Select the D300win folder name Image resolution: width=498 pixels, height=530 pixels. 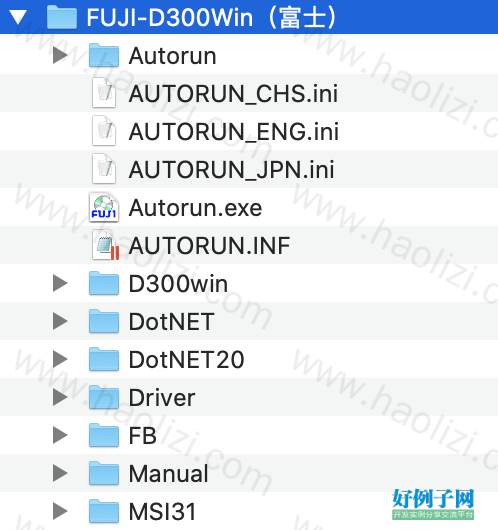point(178,283)
